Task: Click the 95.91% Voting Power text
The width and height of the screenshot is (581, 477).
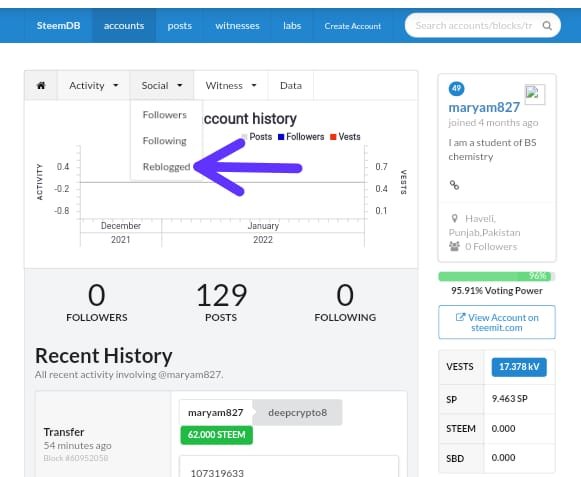Action: pos(497,291)
